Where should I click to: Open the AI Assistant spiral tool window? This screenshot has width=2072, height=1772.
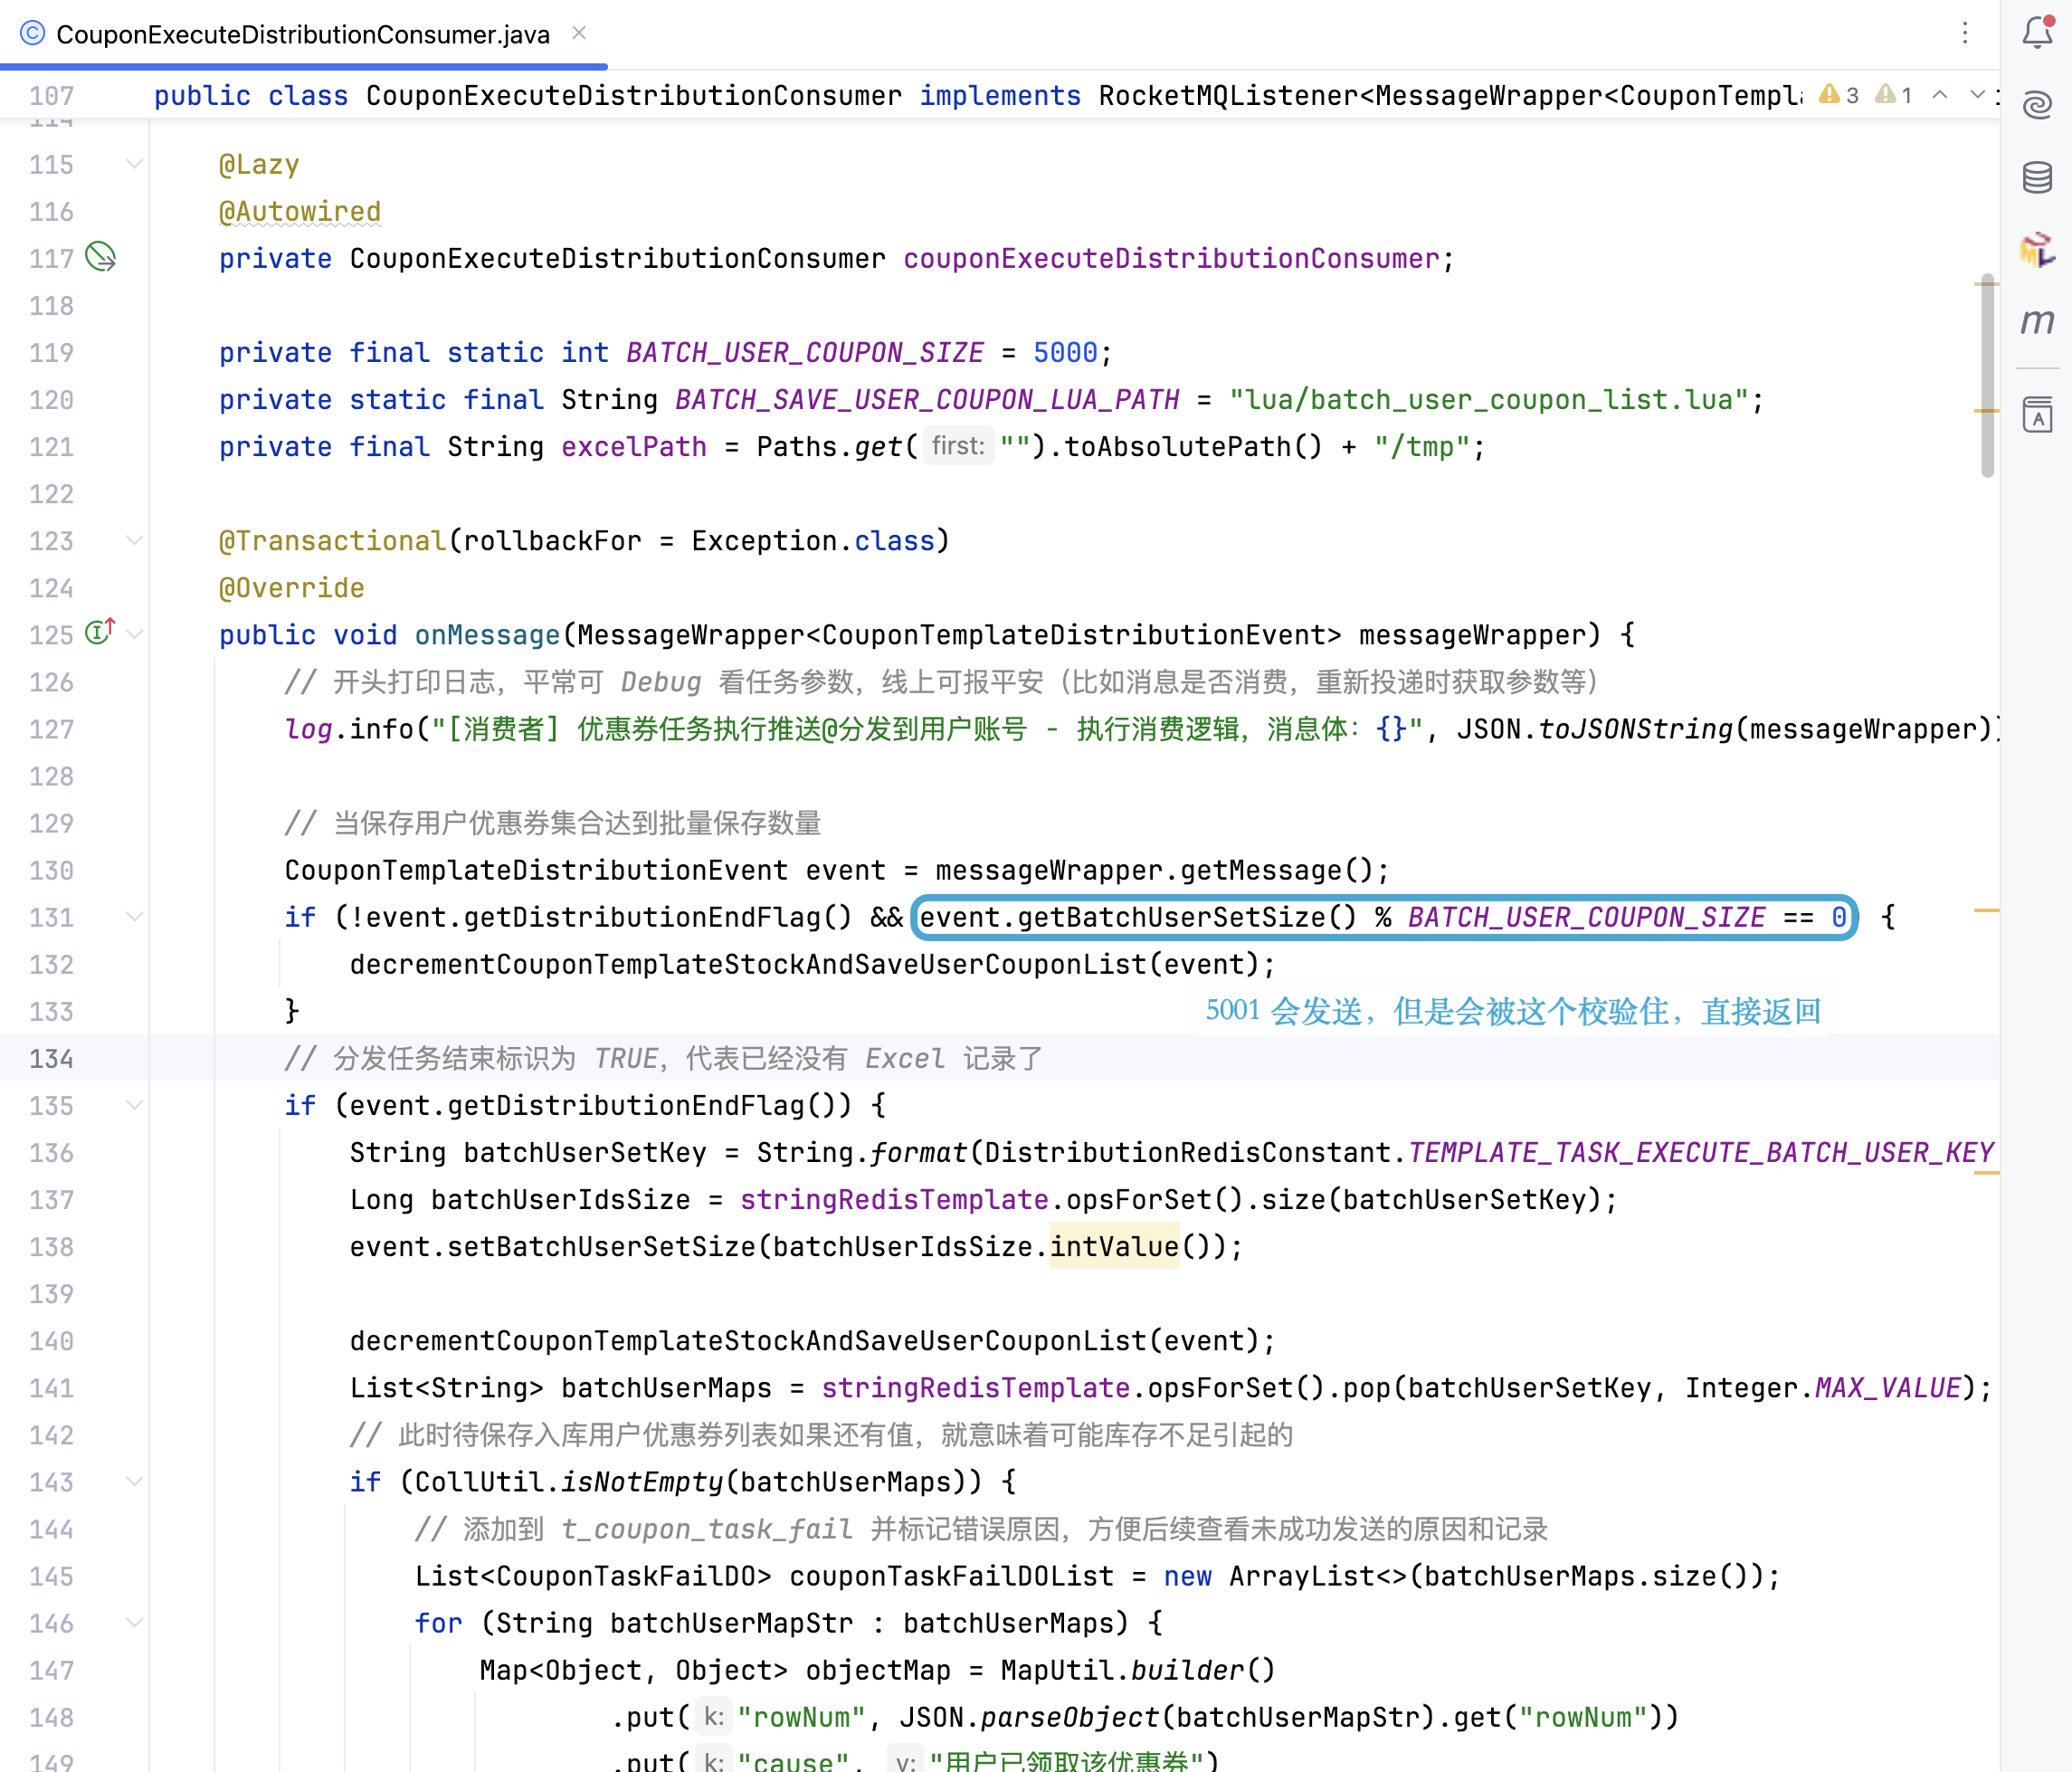click(2036, 105)
